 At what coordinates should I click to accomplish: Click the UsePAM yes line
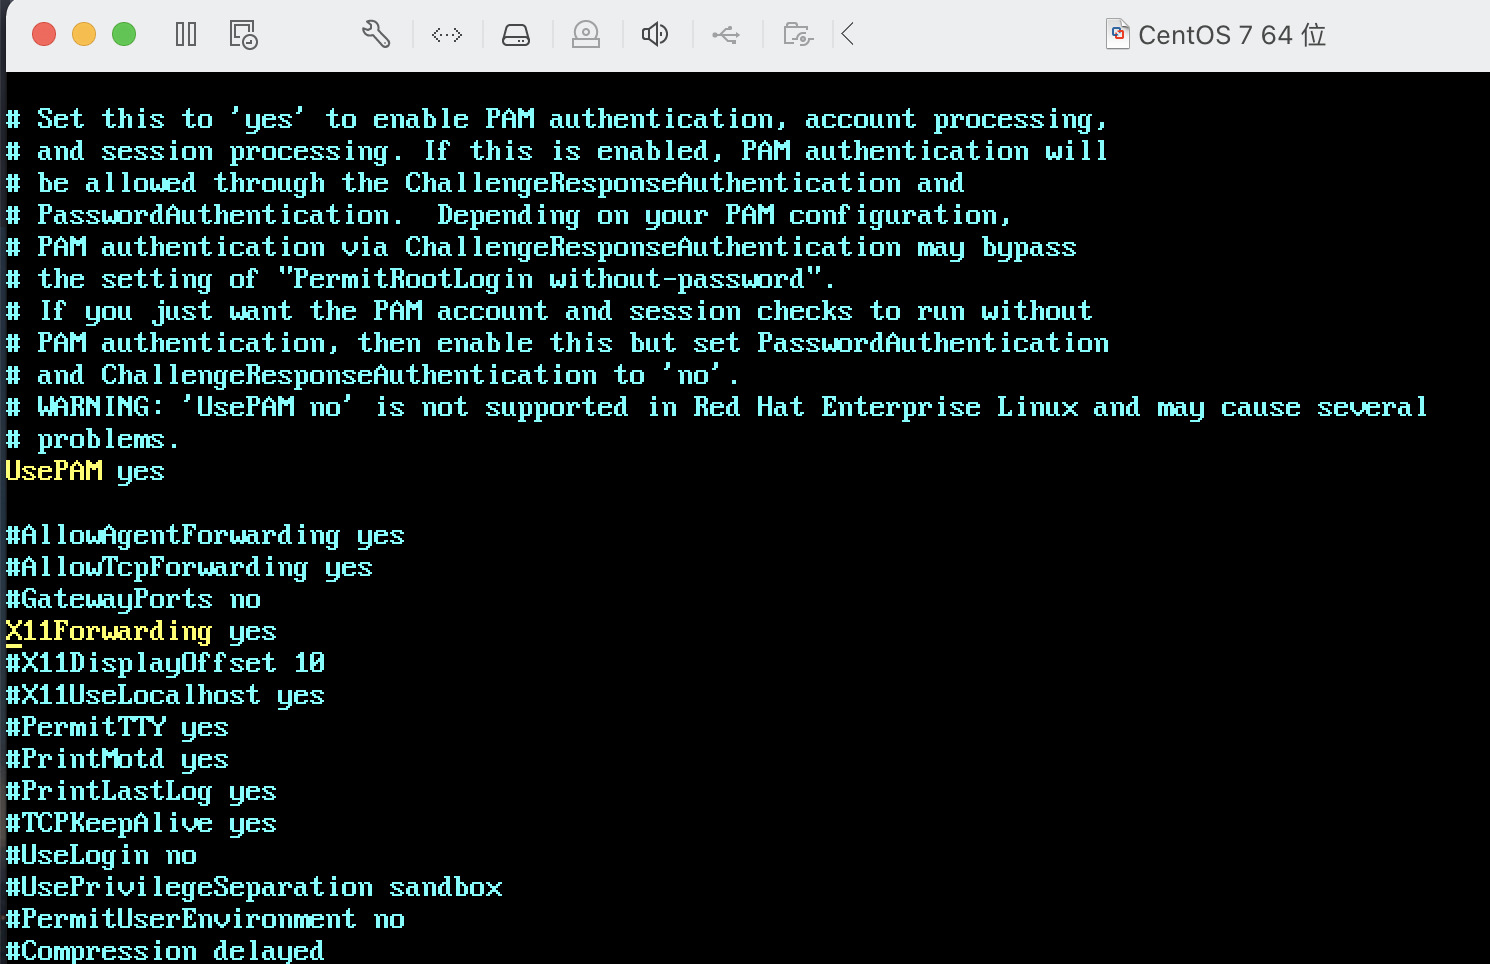pos(85,471)
